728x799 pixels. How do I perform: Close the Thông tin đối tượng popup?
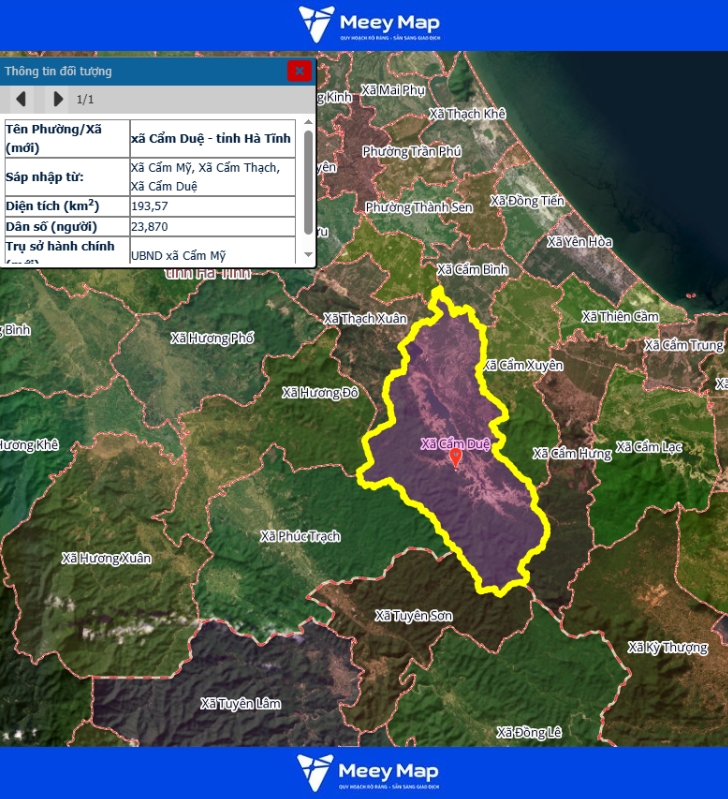pyautogui.click(x=298, y=71)
